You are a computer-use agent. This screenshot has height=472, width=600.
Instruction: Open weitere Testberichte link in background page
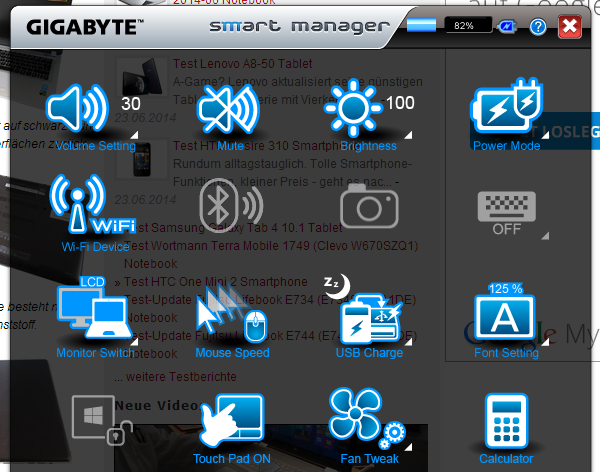pos(181,377)
